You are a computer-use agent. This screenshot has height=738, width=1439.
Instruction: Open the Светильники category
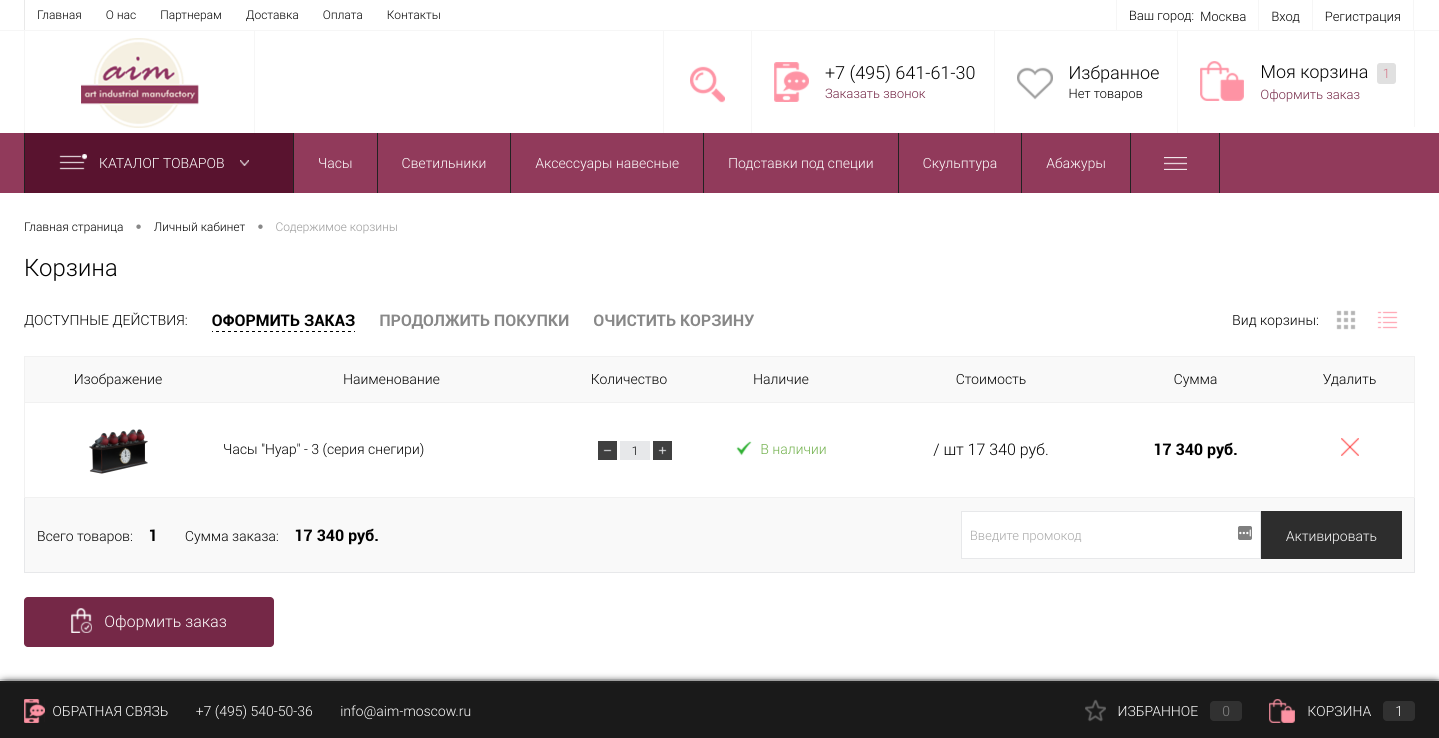click(443, 163)
